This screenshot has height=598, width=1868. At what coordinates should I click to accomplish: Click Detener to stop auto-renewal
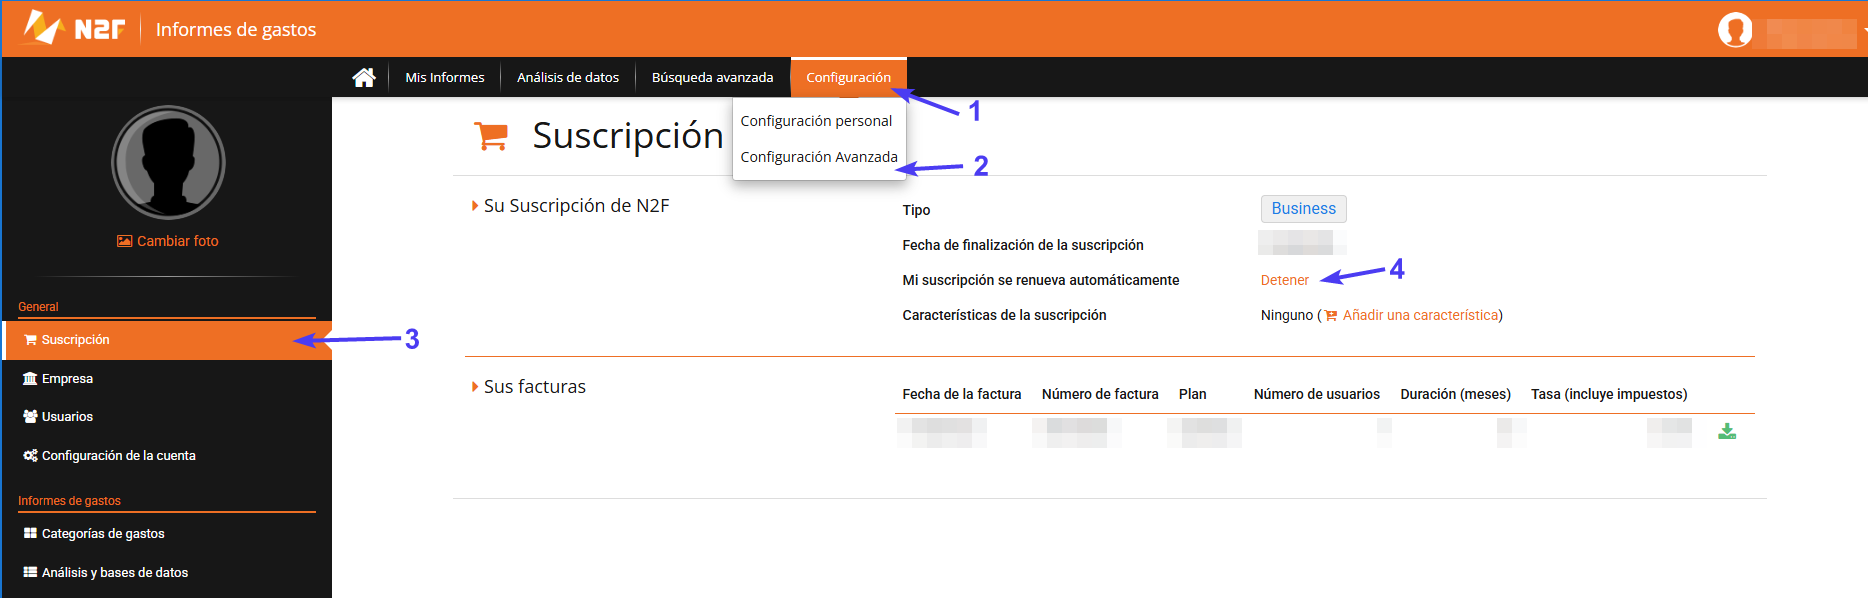click(1284, 281)
